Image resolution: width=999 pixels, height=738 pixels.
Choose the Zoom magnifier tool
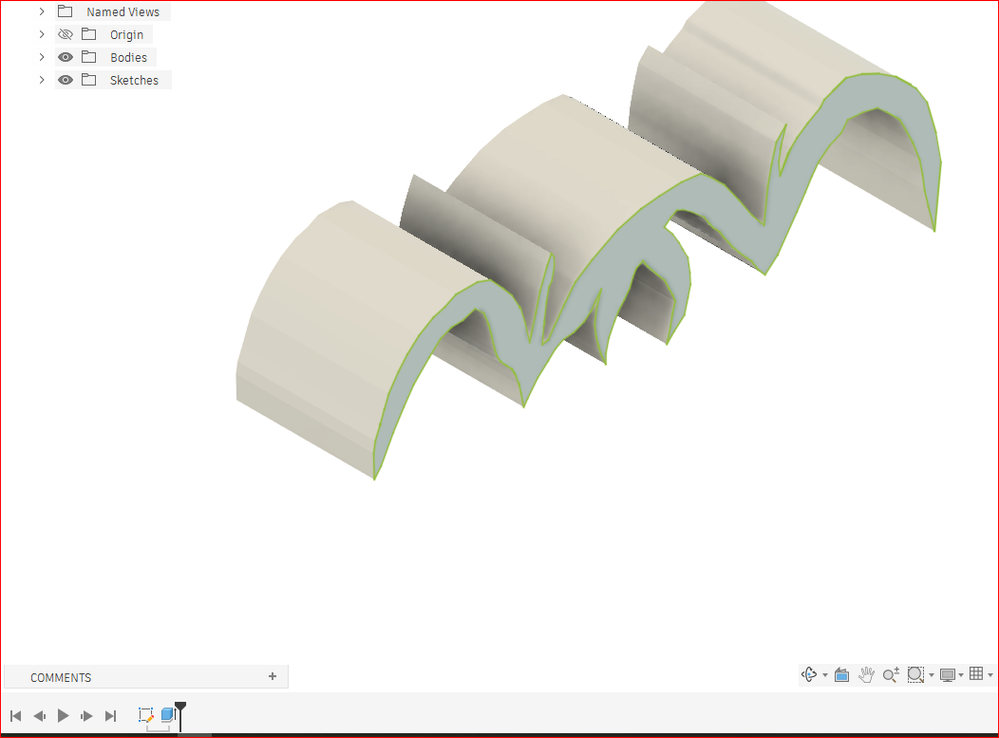pyautogui.click(x=891, y=674)
